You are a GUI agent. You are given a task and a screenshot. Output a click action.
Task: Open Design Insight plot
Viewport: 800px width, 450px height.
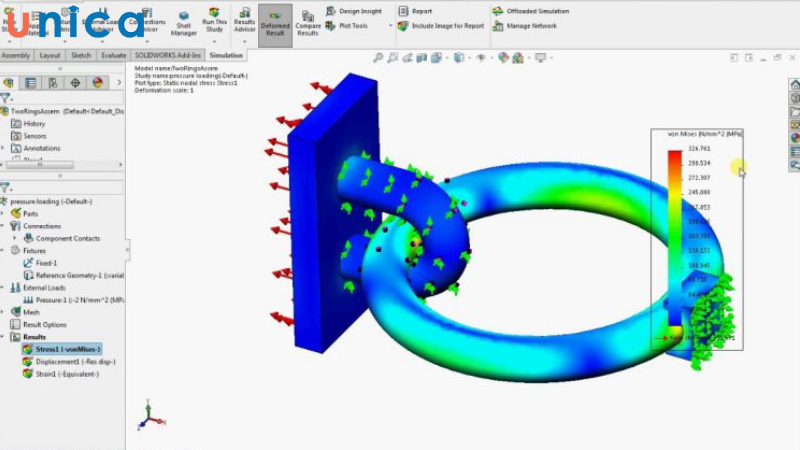pos(354,11)
